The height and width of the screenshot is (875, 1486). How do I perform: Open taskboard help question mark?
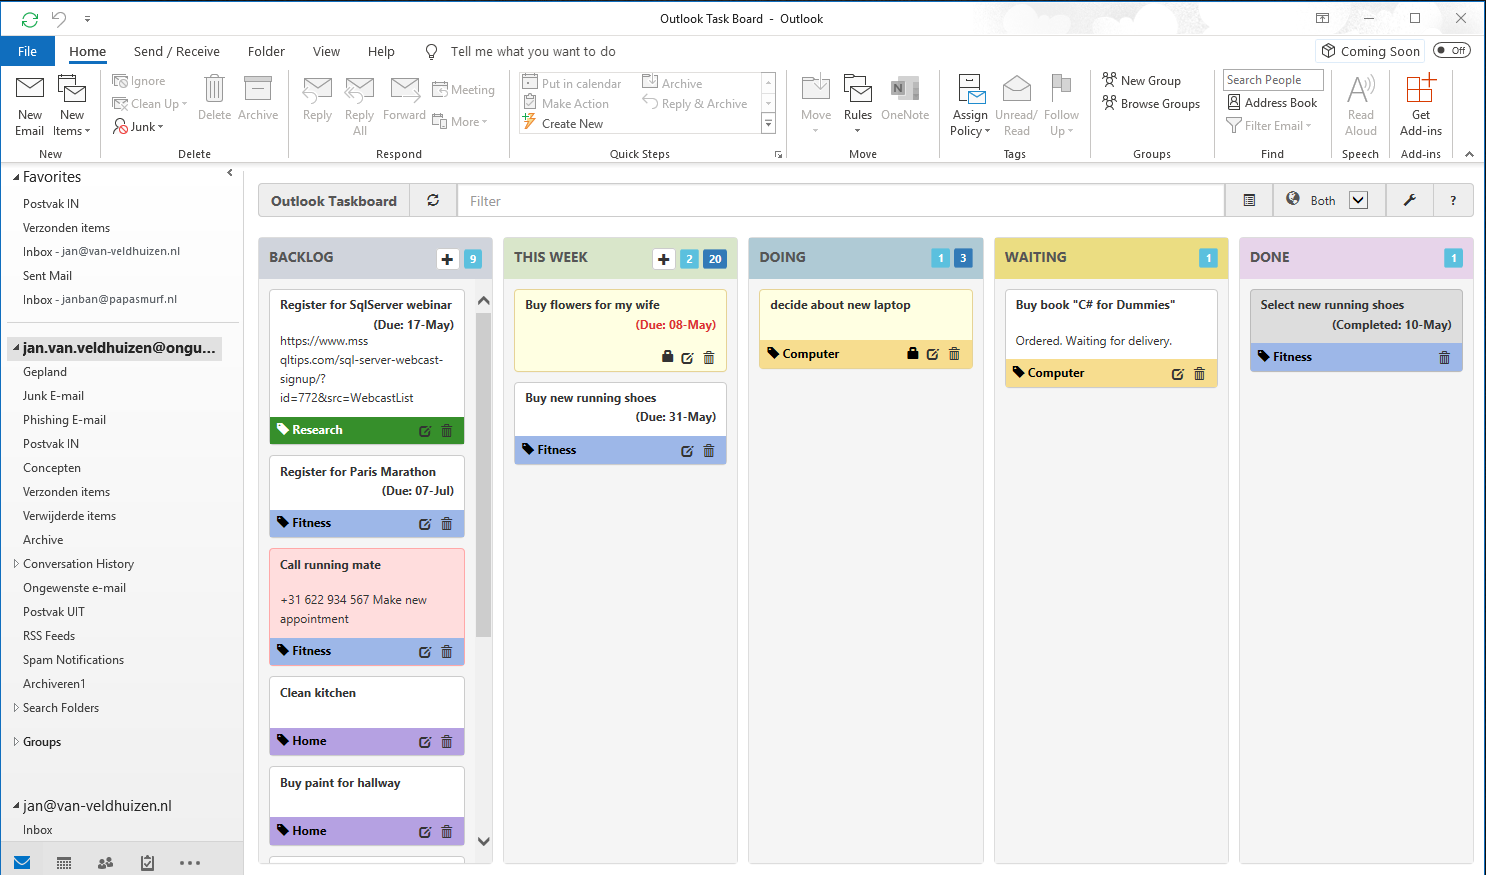point(1453,200)
